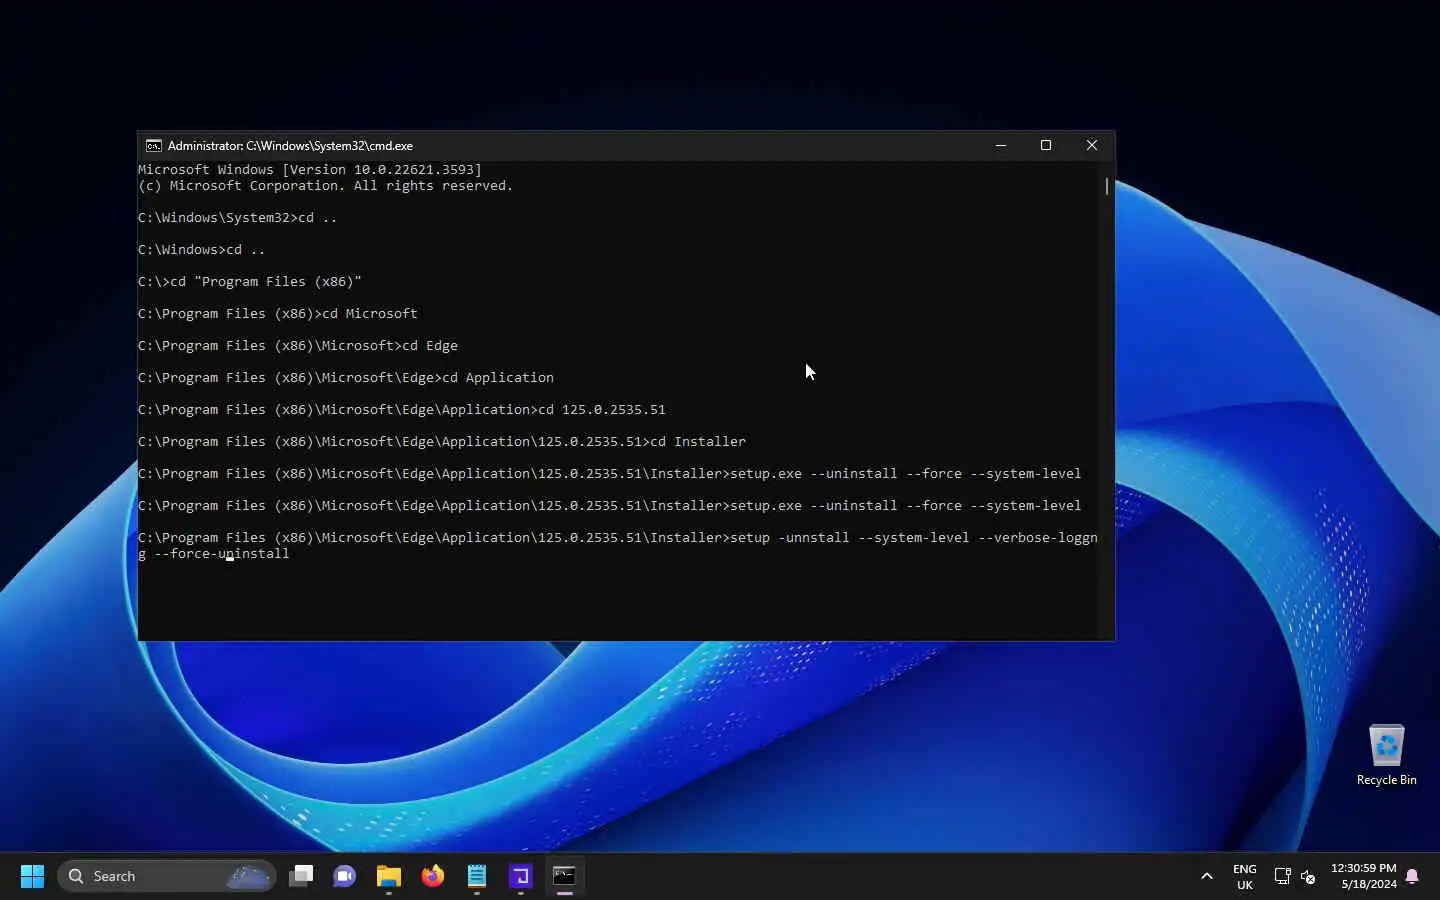Open Firefox from the taskbar
Screen dimensions: 1440x900
(x=433, y=876)
